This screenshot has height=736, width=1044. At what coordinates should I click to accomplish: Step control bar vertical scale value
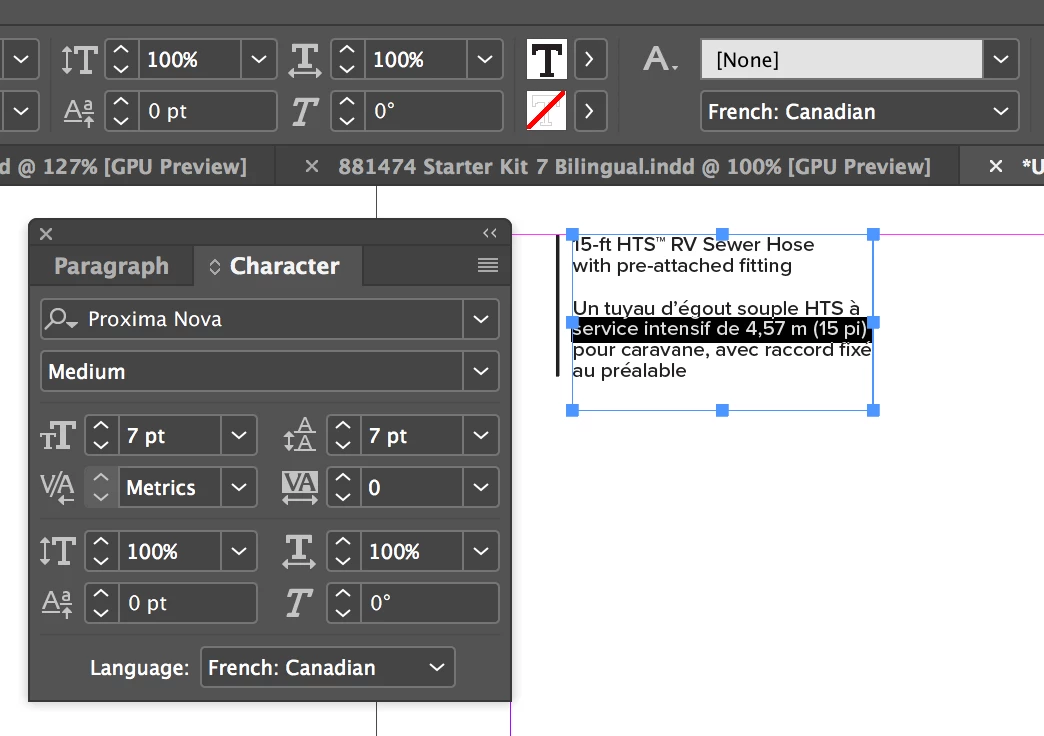(x=121, y=59)
